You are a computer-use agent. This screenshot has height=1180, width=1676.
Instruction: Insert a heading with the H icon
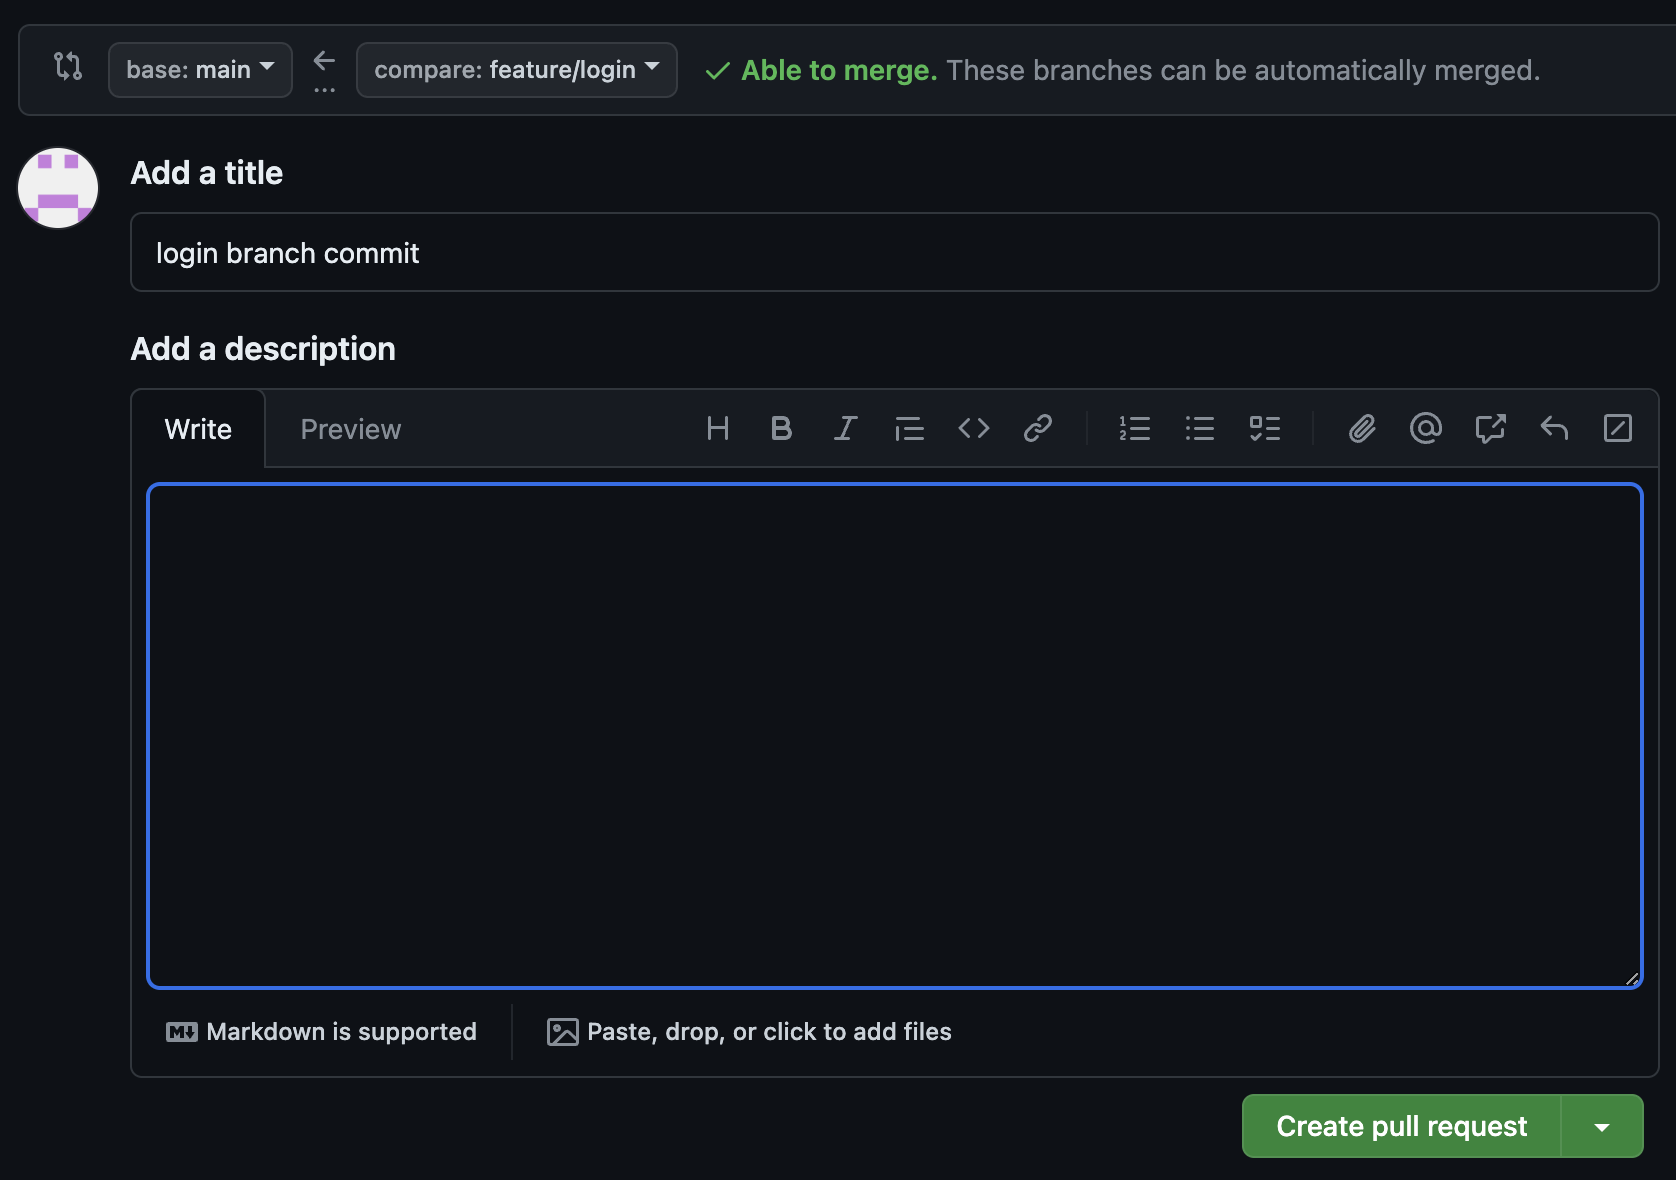tap(718, 429)
